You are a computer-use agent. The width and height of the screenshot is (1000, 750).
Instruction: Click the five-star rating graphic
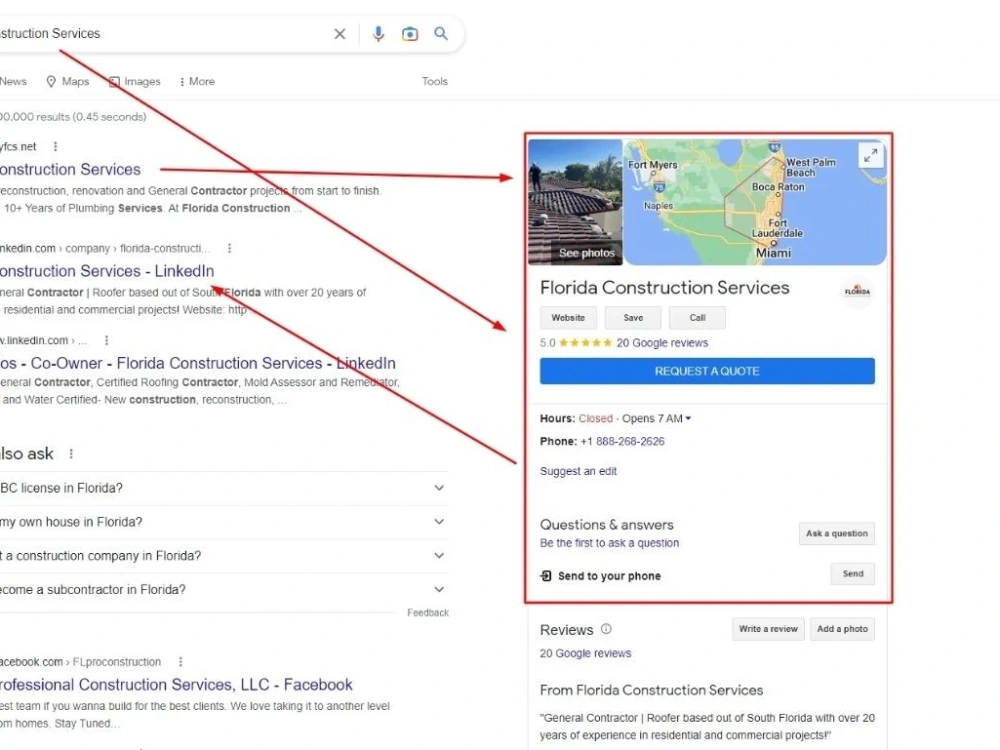pyautogui.click(x=585, y=343)
